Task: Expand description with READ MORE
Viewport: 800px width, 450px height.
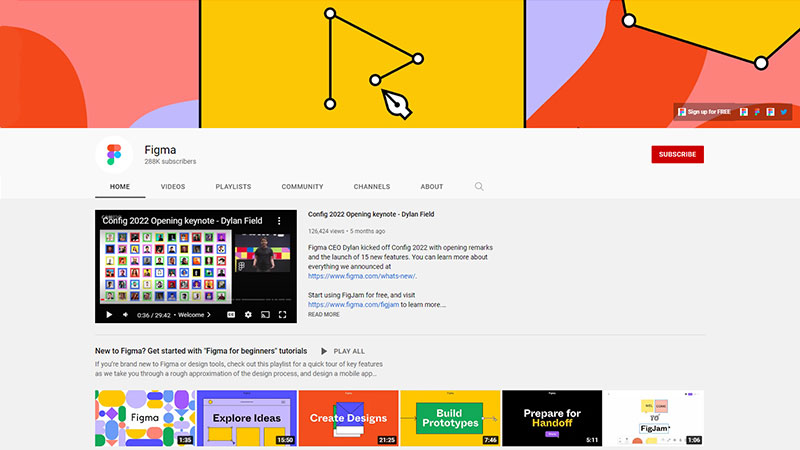Action: (x=323, y=315)
